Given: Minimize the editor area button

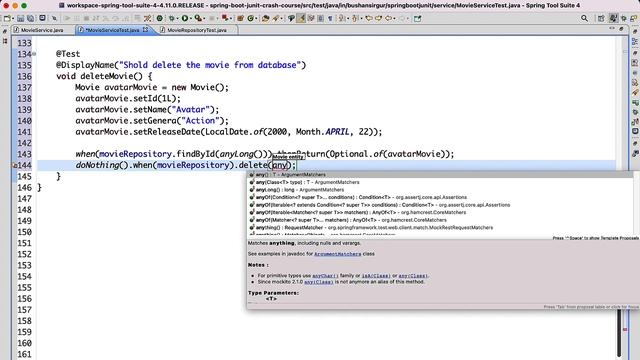Looking at the screenshot, I should 612,29.
